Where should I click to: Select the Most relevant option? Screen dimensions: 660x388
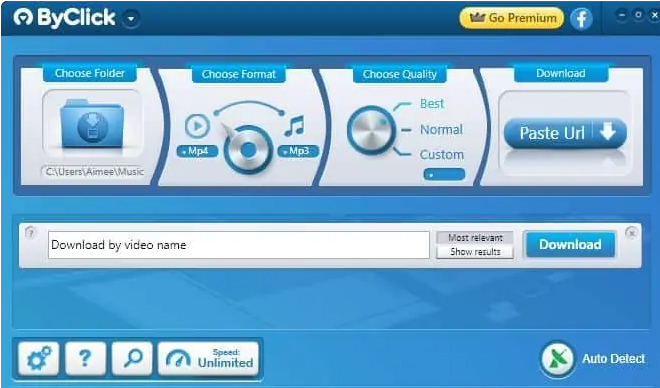tap(475, 237)
